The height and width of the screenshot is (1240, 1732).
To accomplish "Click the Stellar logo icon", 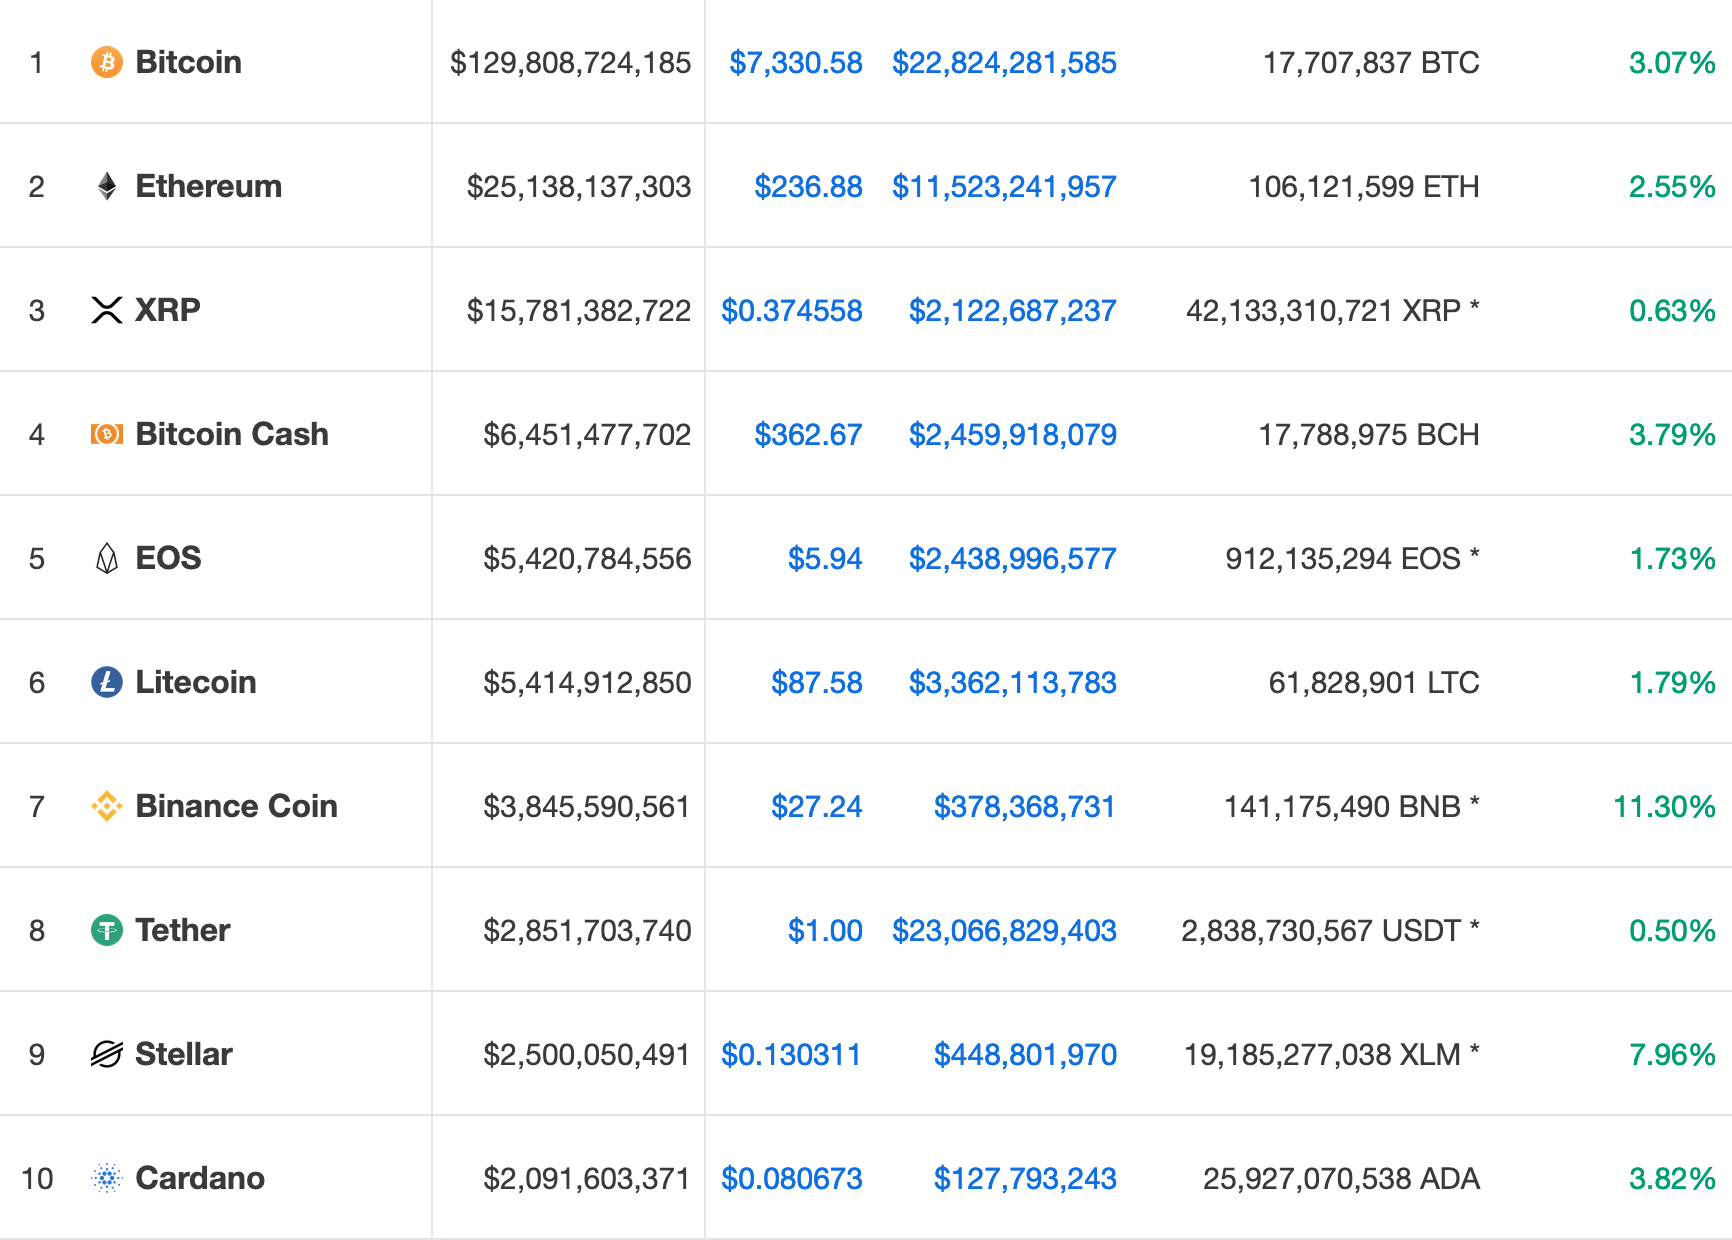I will (x=107, y=1054).
